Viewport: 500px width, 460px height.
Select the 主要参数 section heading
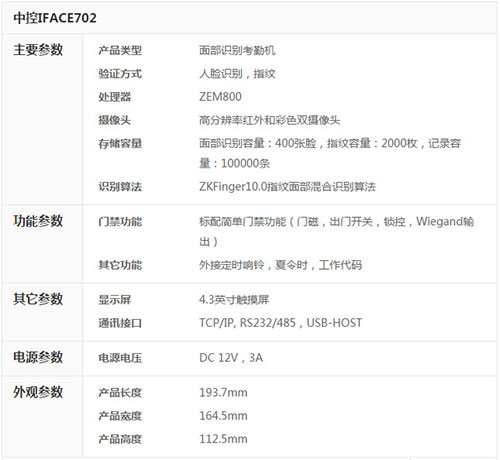pyautogui.click(x=38, y=50)
